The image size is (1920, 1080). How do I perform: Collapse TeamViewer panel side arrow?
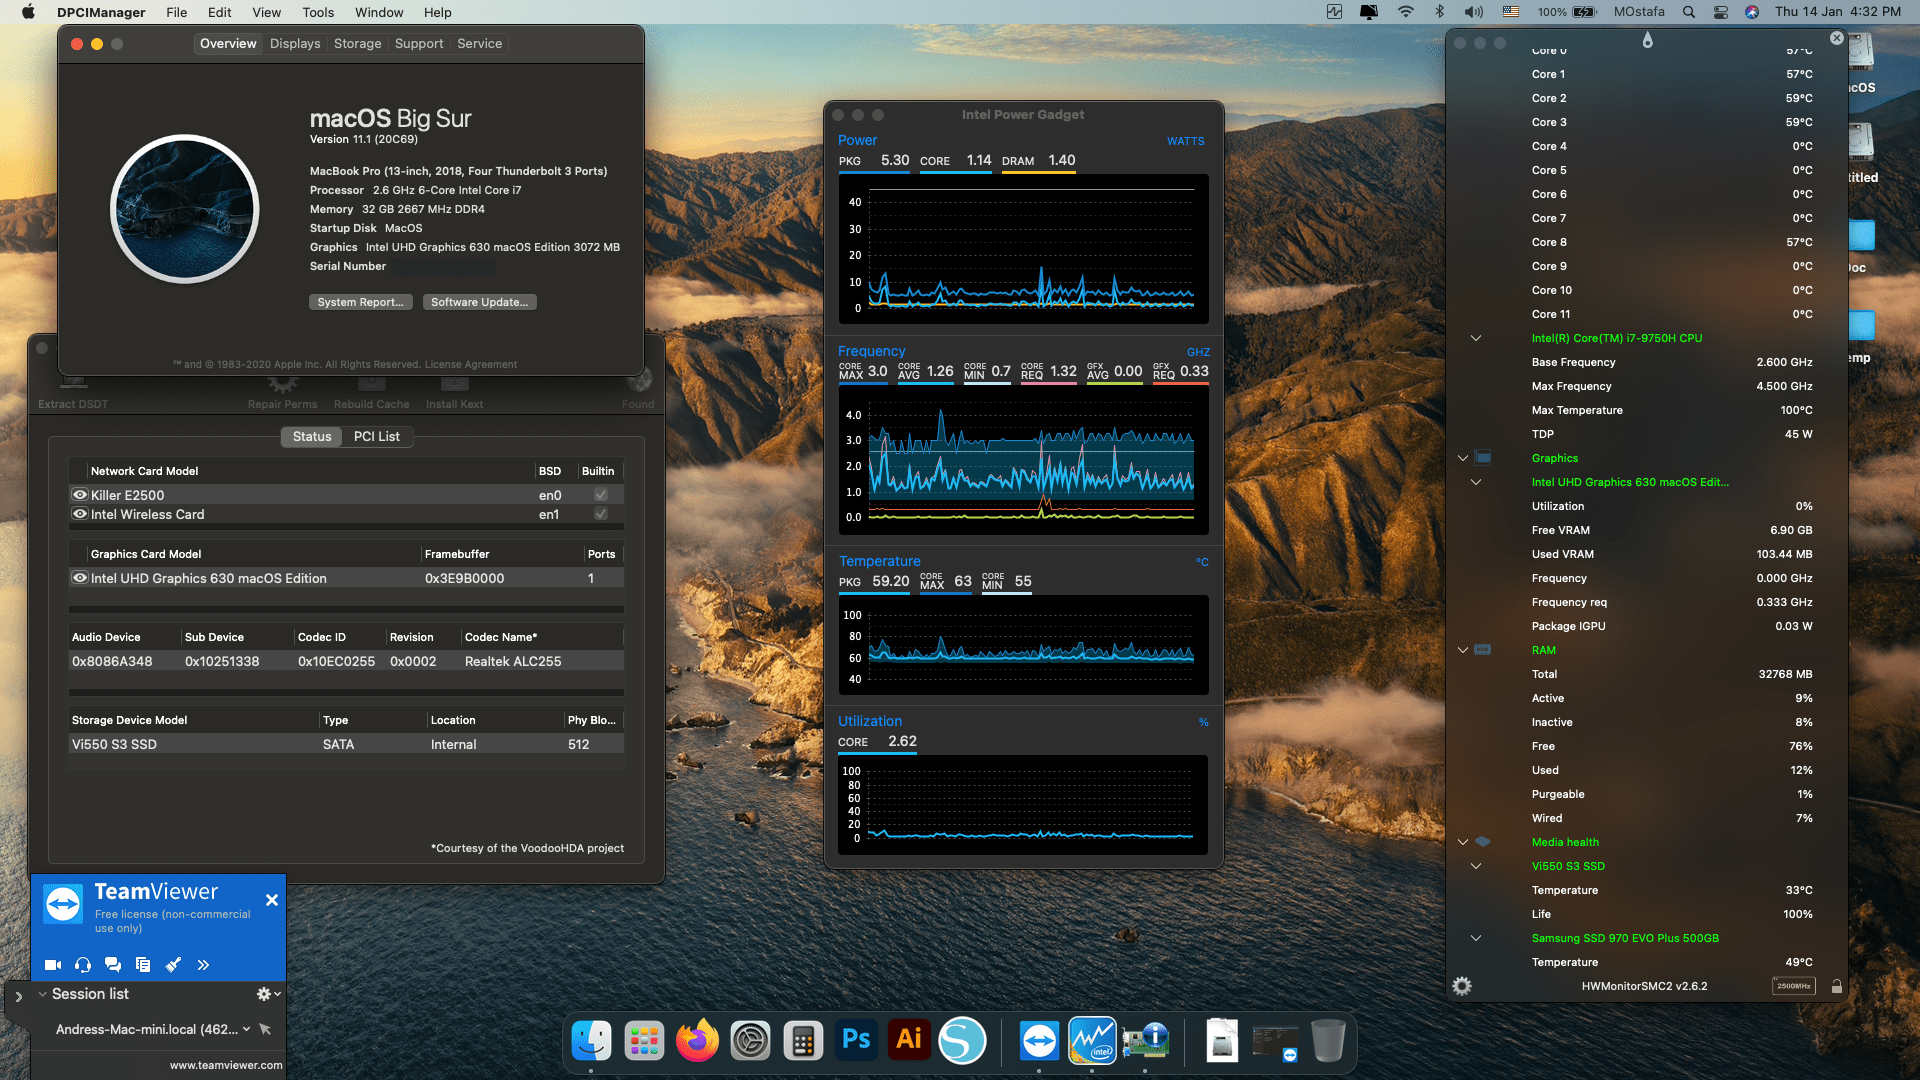[x=18, y=997]
